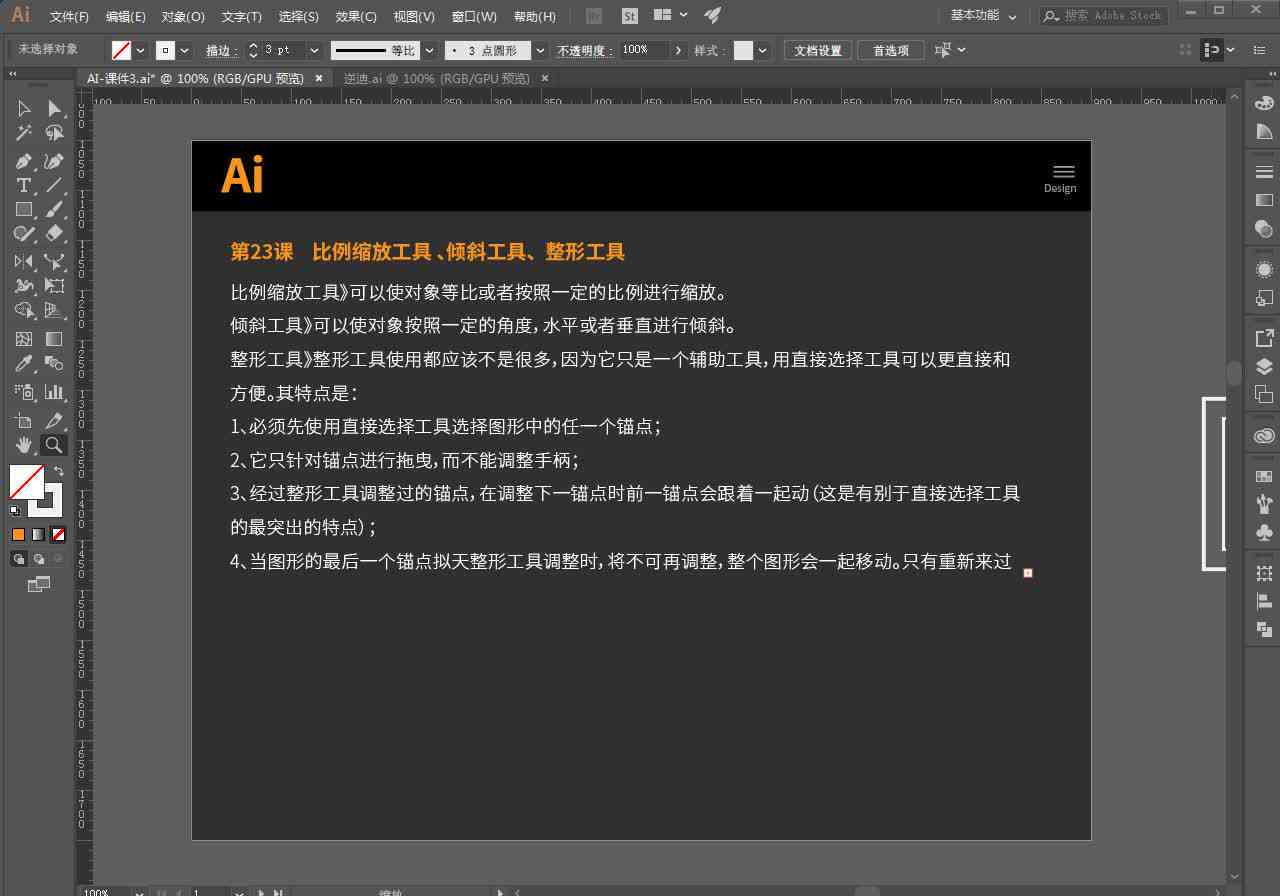Screen dimensions: 1280x896
Task: Switch to the 逆选.ai document tab
Action: 437,78
